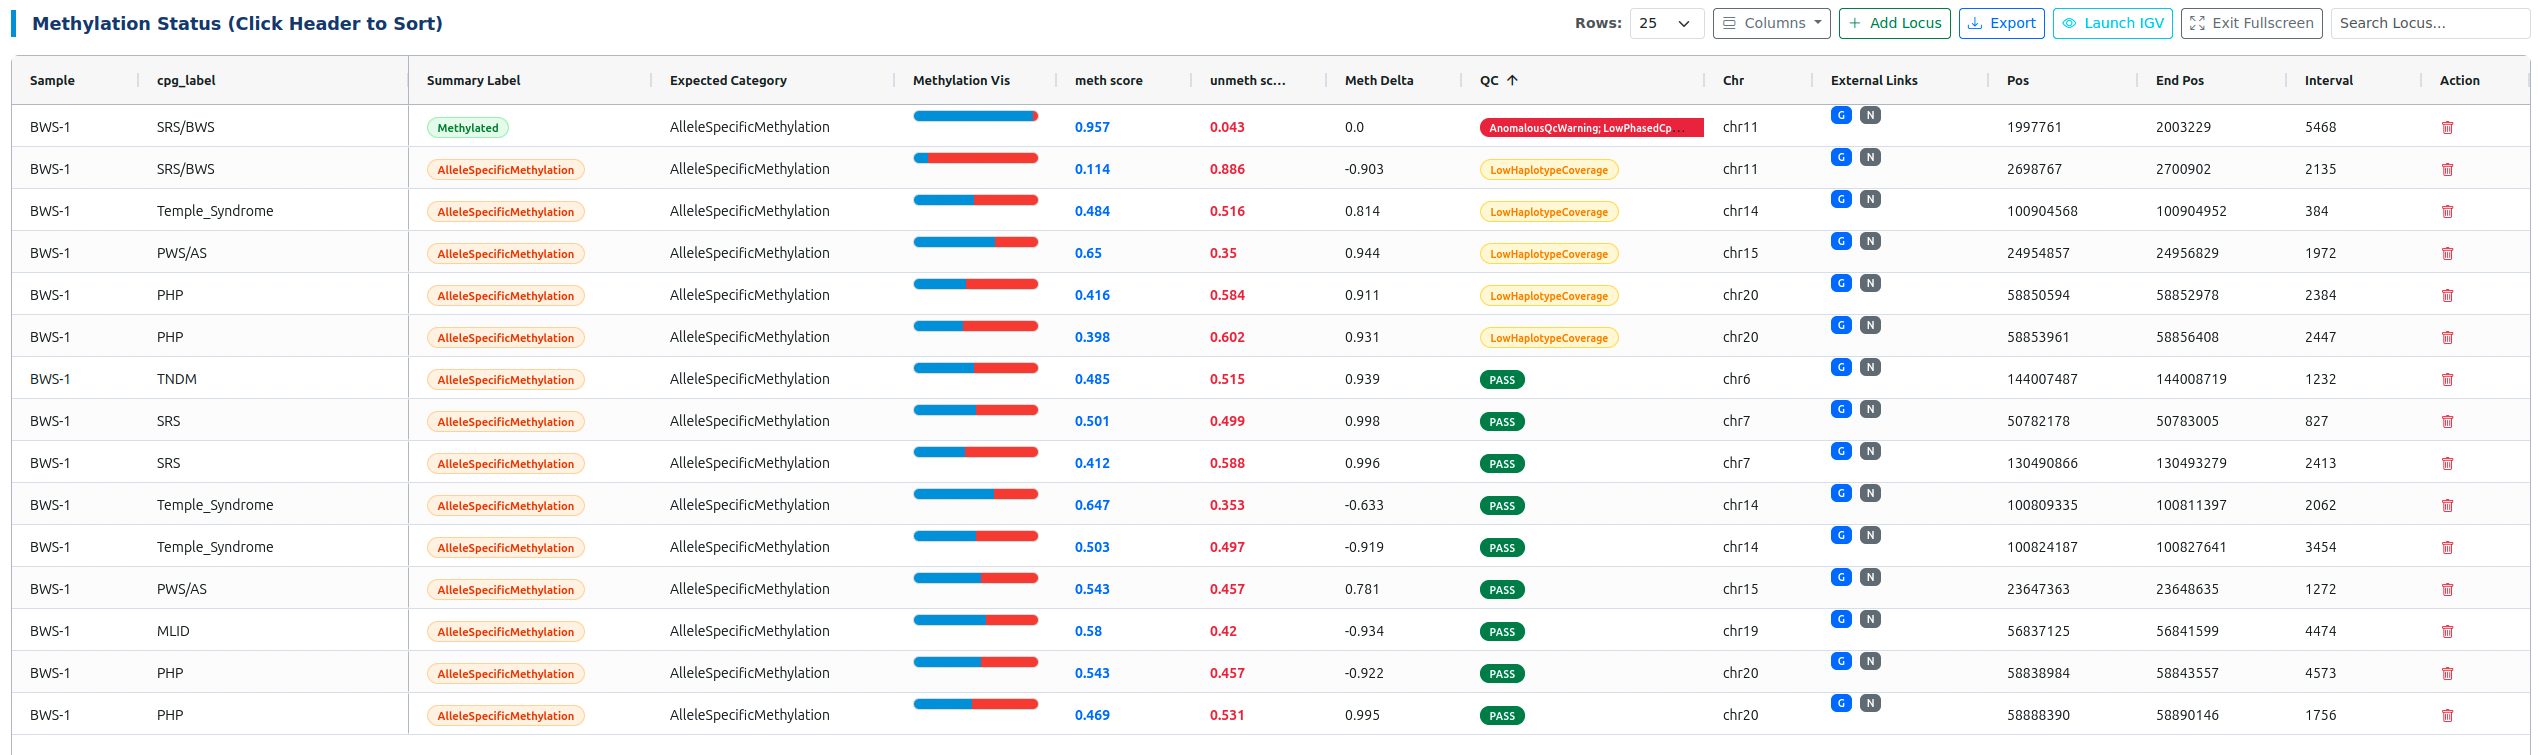Click end position value 56841599

point(2187,631)
